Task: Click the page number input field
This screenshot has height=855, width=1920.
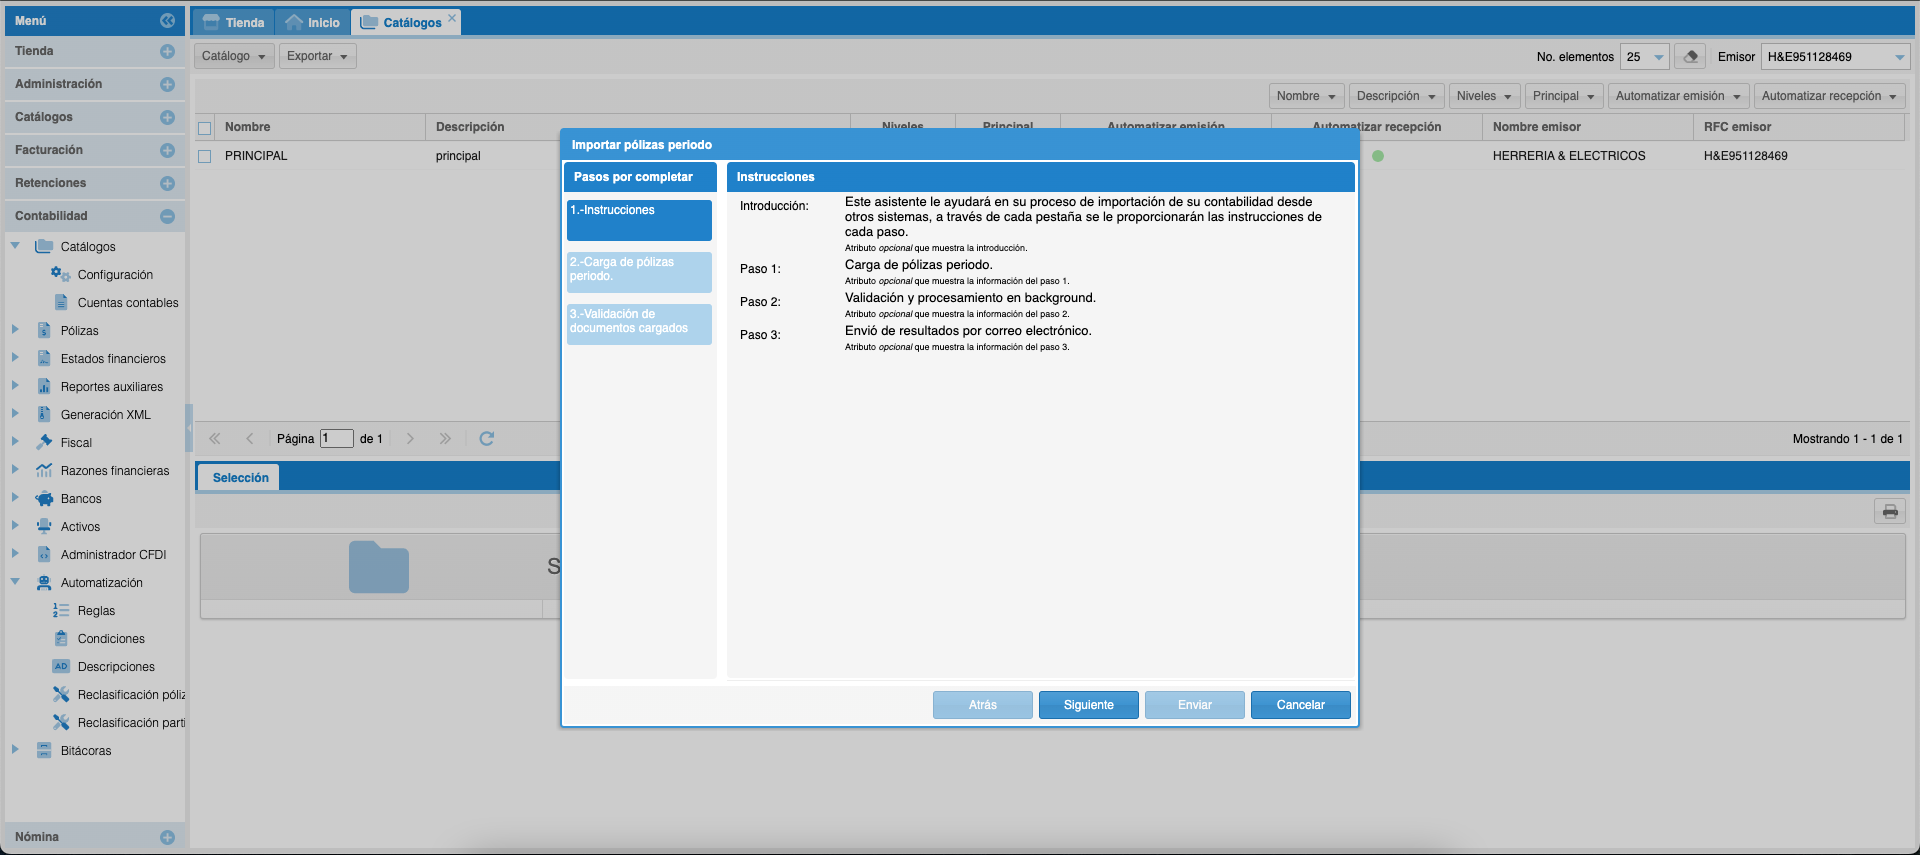Action: [336, 439]
